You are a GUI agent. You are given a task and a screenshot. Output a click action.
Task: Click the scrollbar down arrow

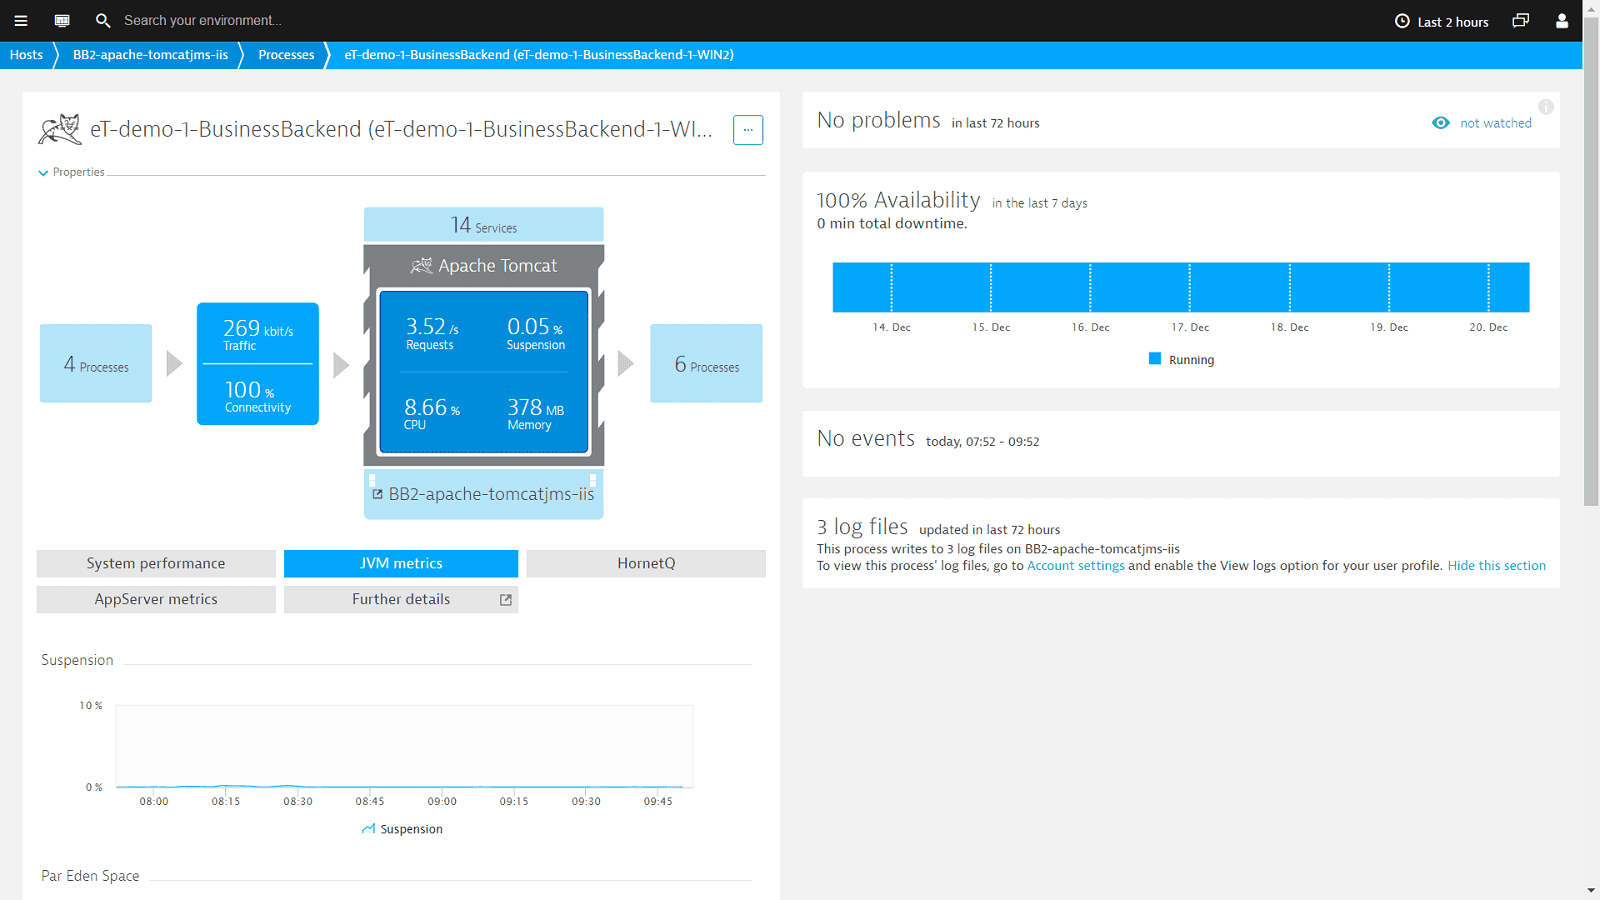coord(1591,891)
